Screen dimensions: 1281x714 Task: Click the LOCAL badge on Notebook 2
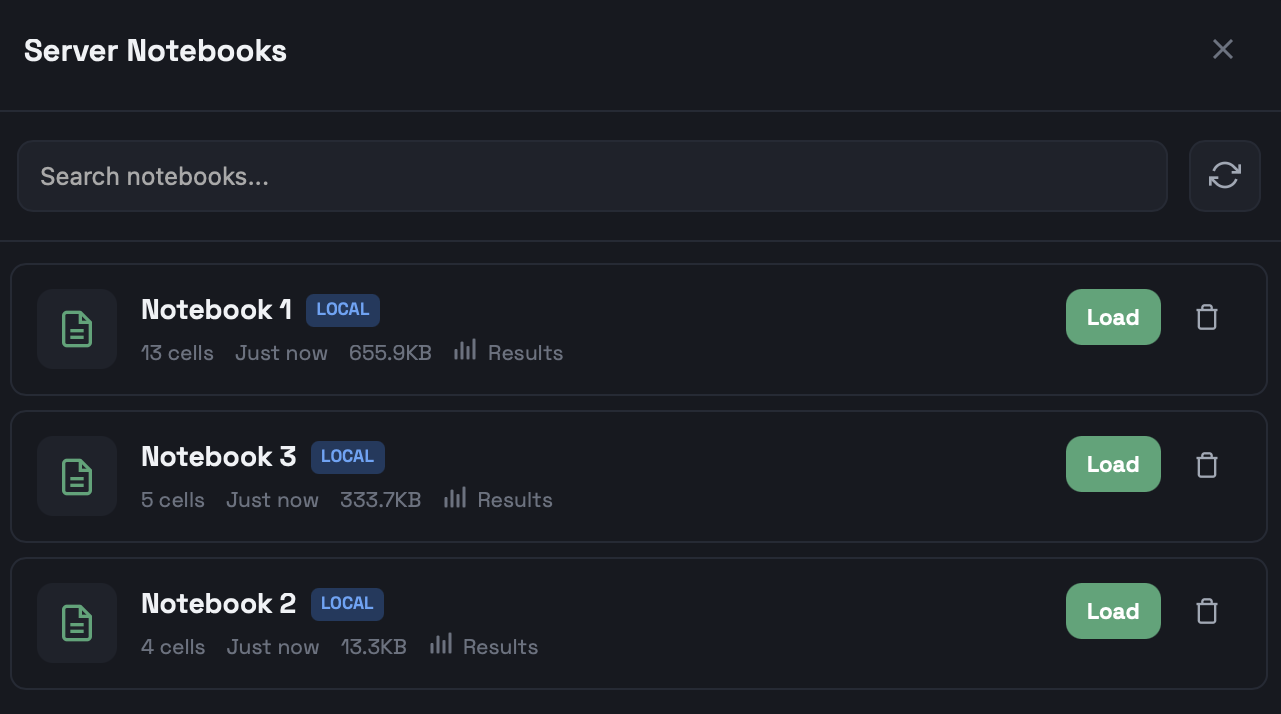pyautogui.click(x=347, y=604)
